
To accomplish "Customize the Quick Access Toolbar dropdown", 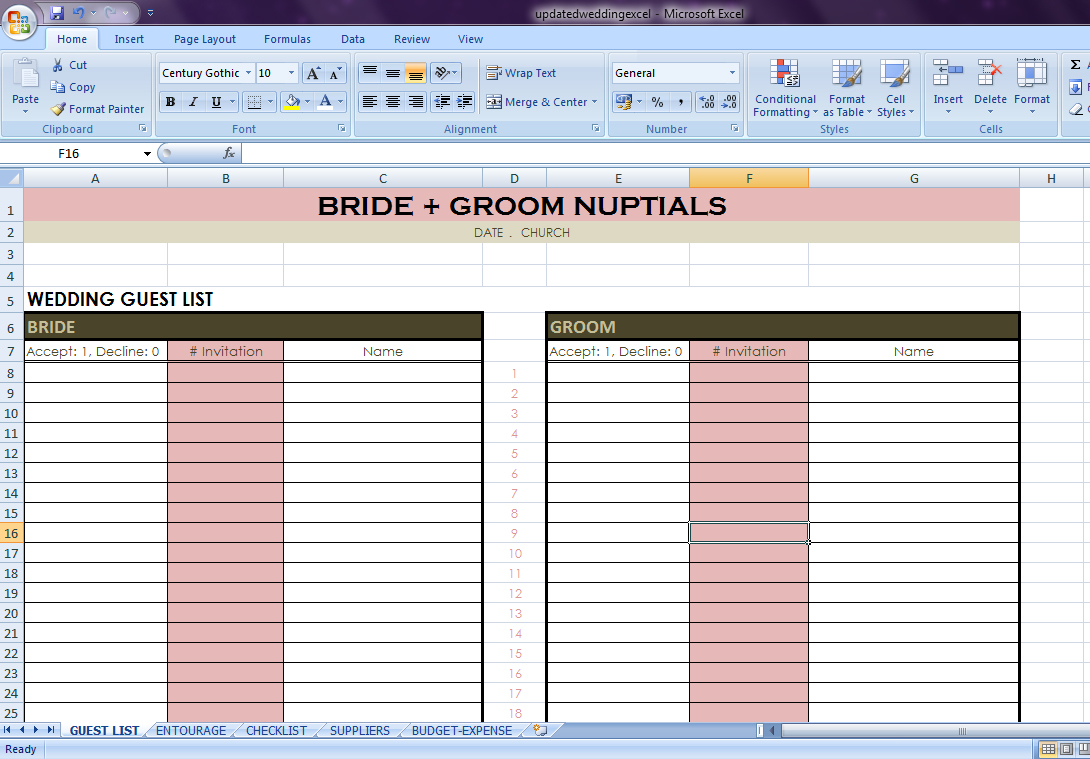I will tap(151, 13).
